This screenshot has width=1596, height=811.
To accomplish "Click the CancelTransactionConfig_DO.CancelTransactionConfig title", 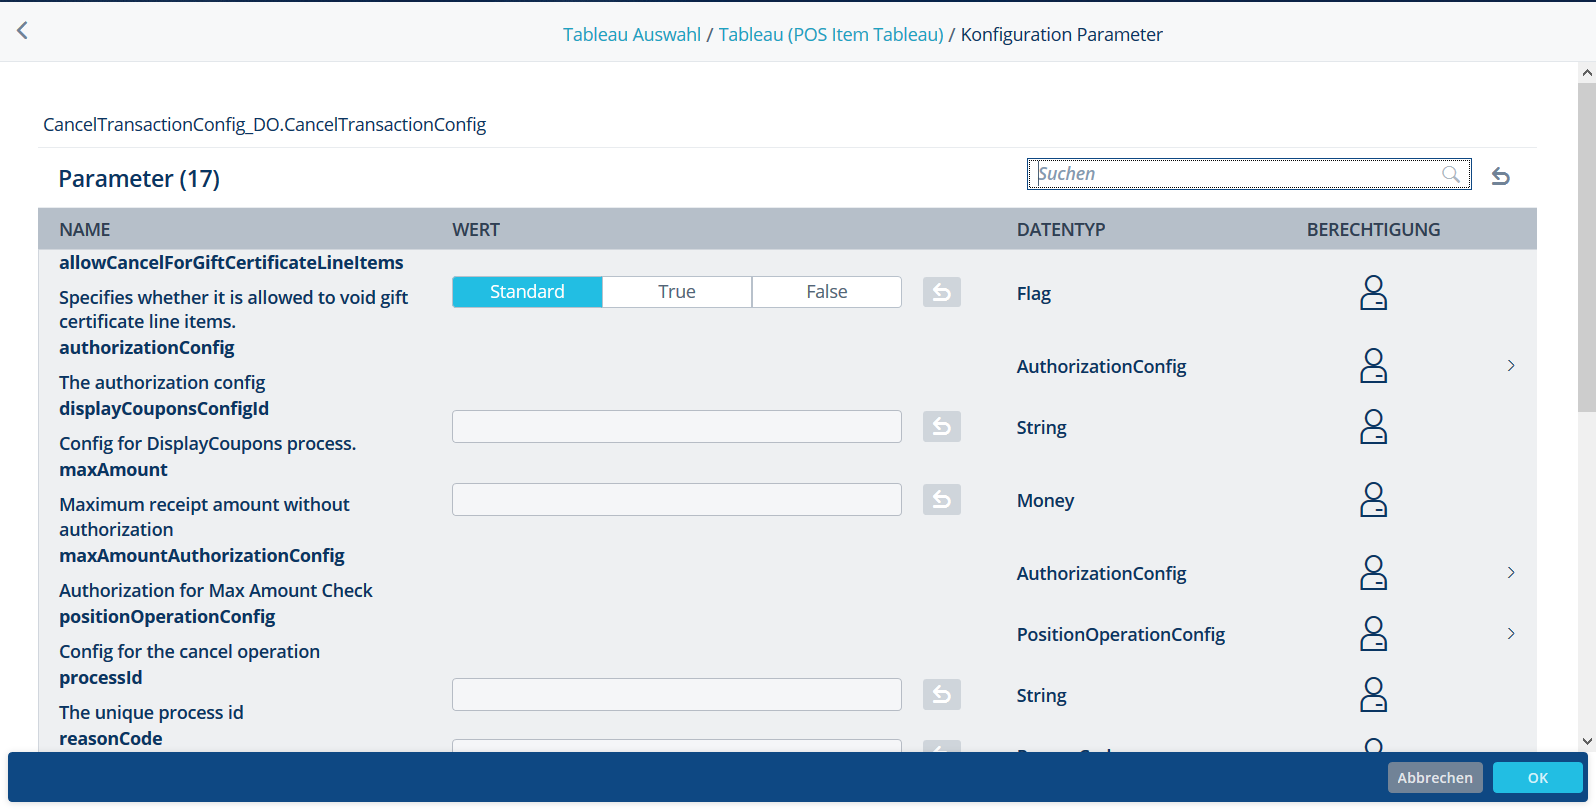I will [x=265, y=125].
